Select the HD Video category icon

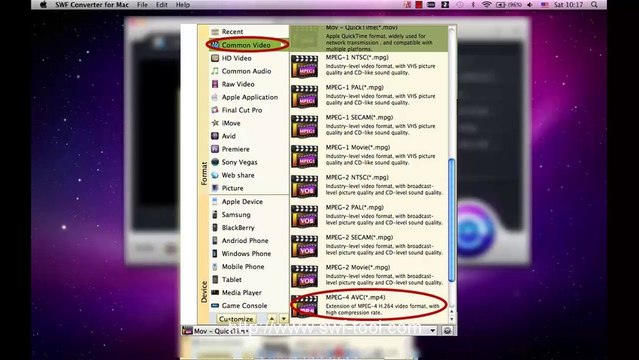pos(215,58)
